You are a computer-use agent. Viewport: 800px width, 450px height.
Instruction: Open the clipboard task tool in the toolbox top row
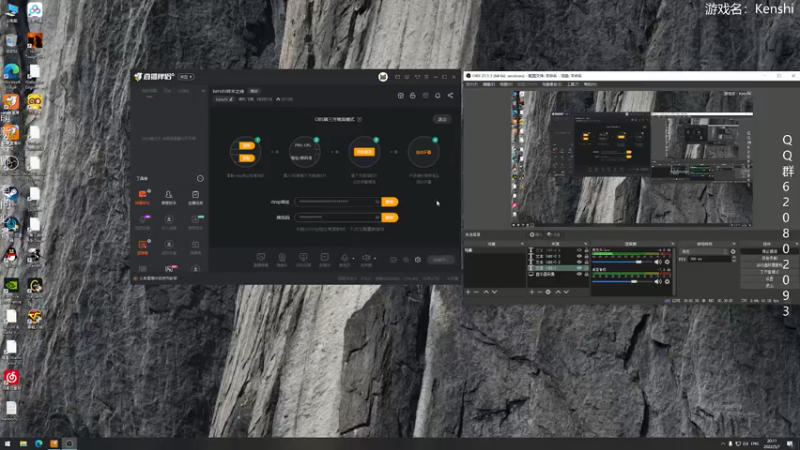pos(195,194)
